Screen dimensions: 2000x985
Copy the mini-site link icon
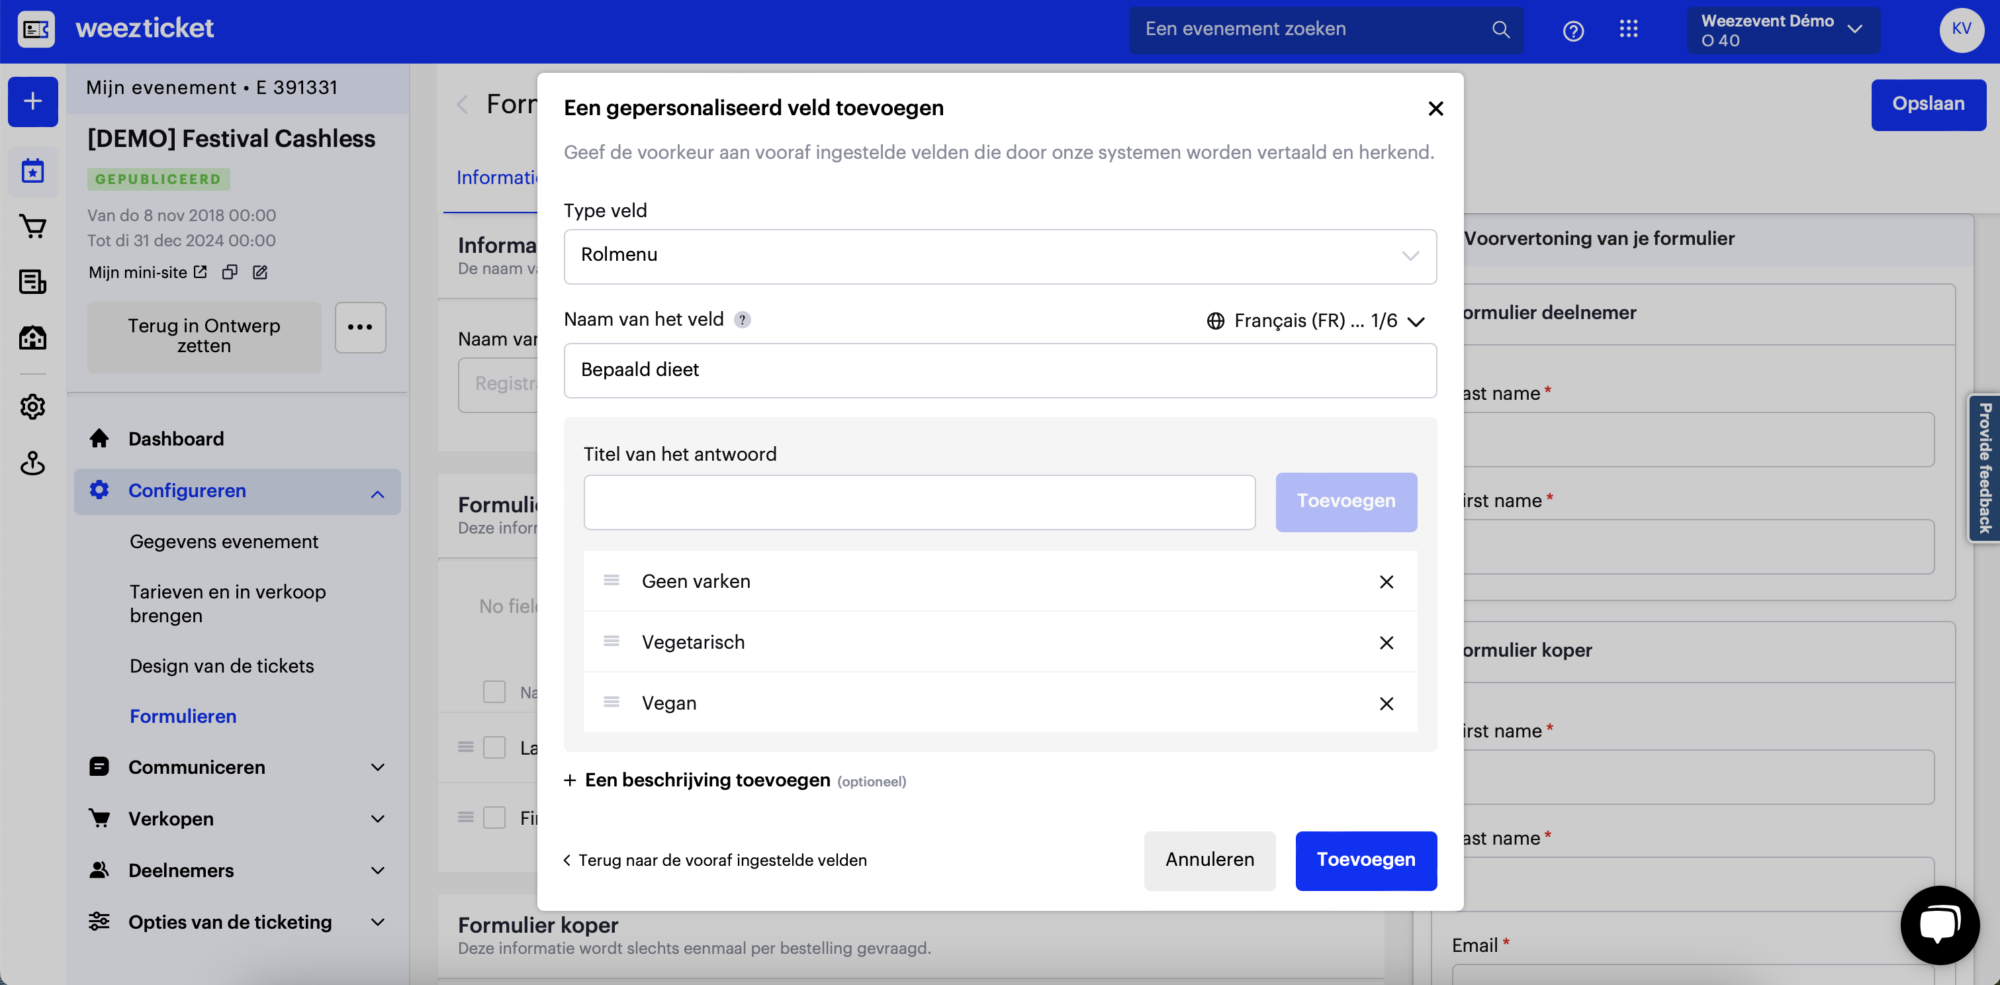(x=230, y=272)
